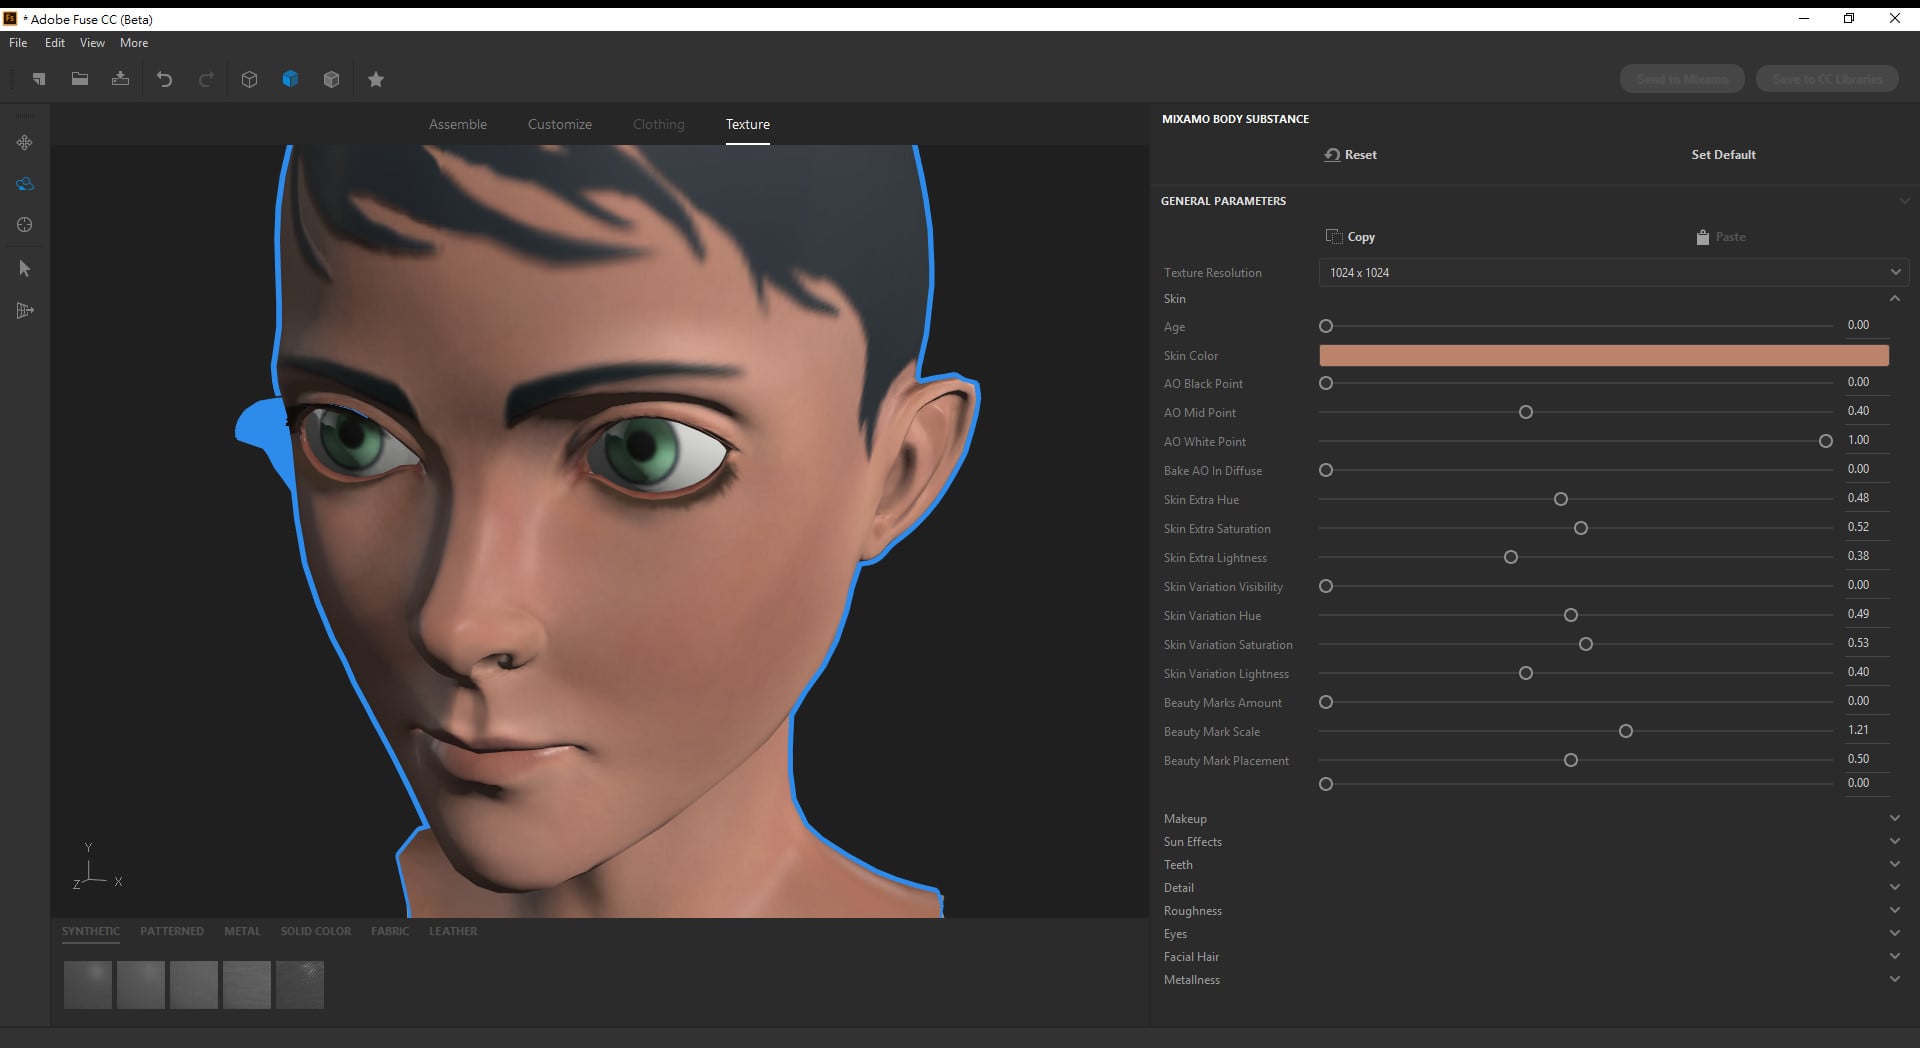Screen dimensions: 1920x1048
Task: Open the Skin Color swatch
Action: 1603,355
